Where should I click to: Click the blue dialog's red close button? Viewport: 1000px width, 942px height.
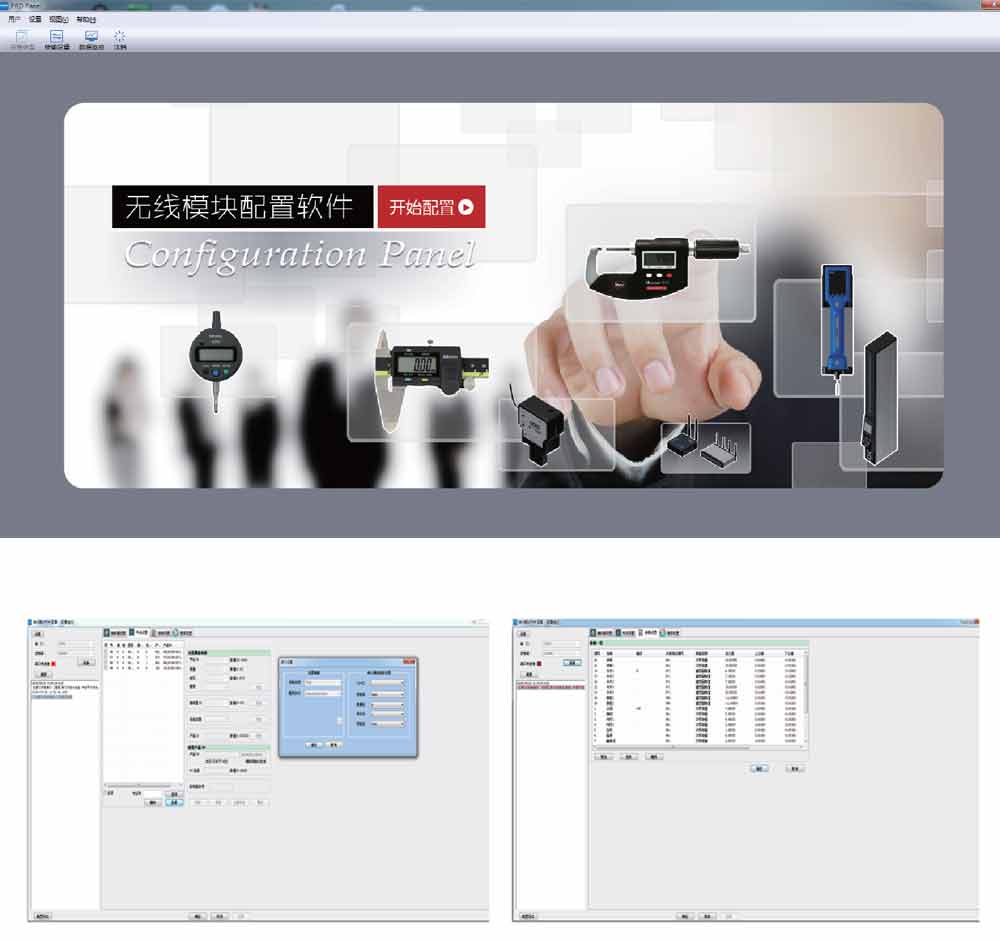coord(408,662)
